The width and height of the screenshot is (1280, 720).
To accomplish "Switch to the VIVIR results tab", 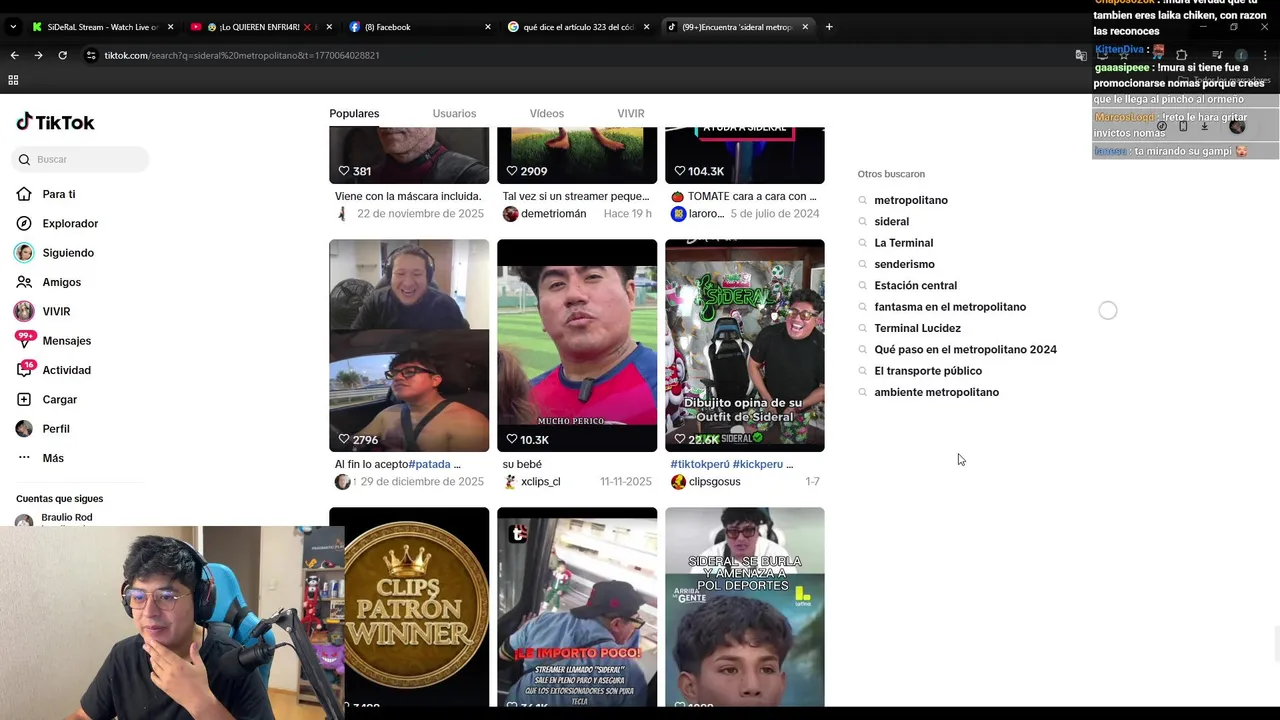I will (631, 113).
